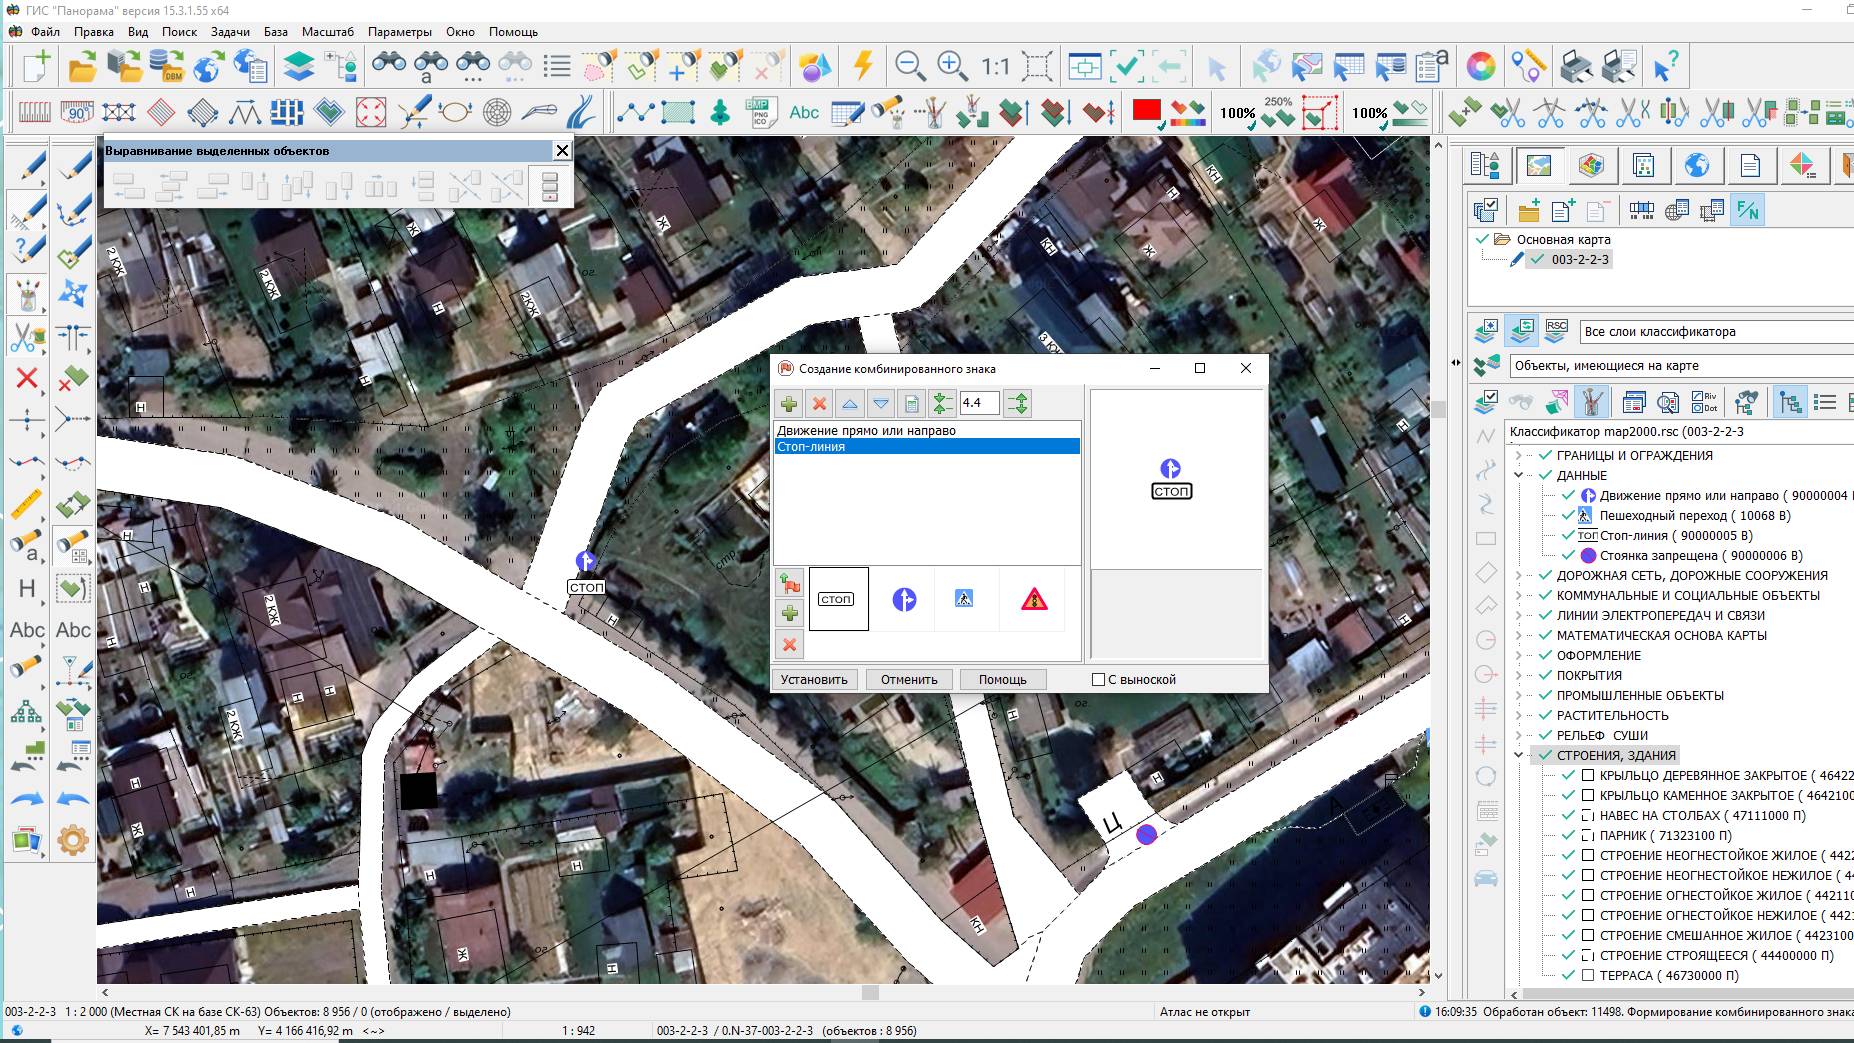The height and width of the screenshot is (1043, 1854).
Task: Open the 'Все слои классификатора' dropdown
Action: (1714, 332)
